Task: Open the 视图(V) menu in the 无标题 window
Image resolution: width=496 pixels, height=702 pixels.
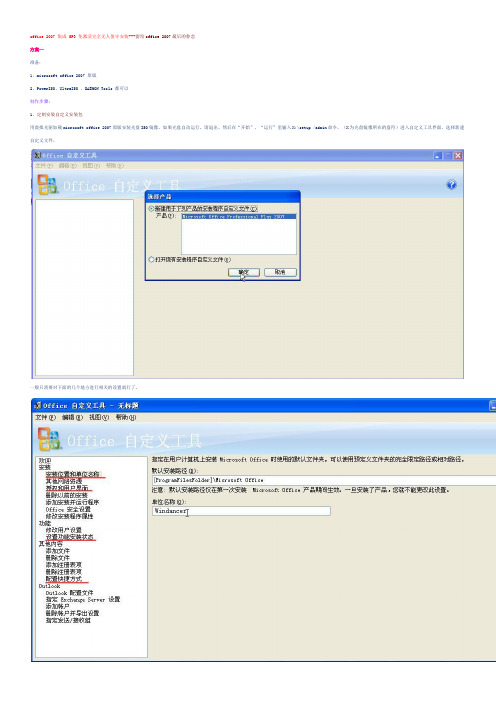Action: tap(99, 417)
